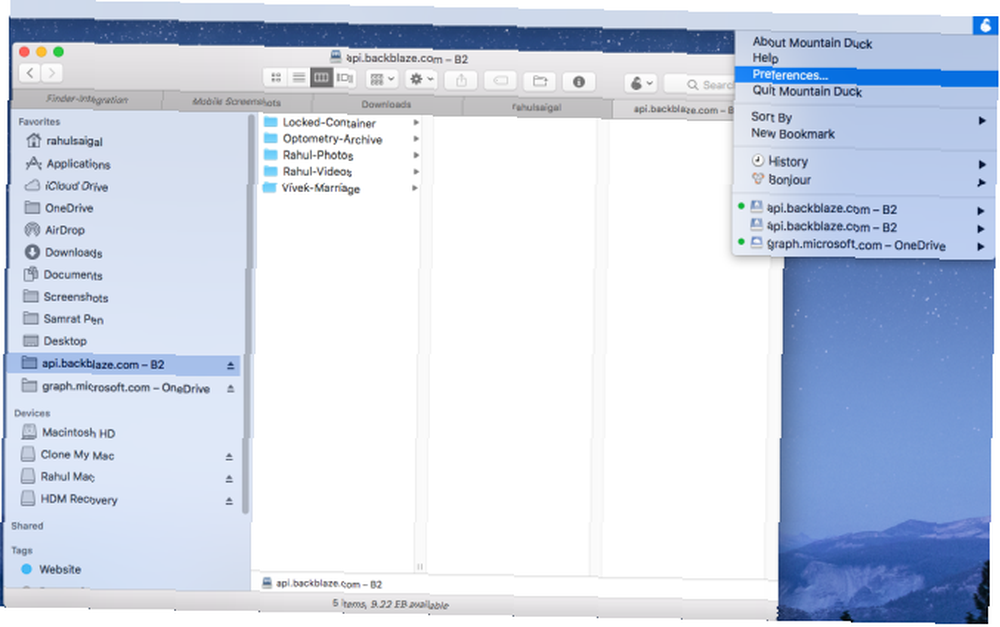The height and width of the screenshot is (627, 1000).
Task: Go forward with the Finder forward arrow
Action: coord(52,73)
